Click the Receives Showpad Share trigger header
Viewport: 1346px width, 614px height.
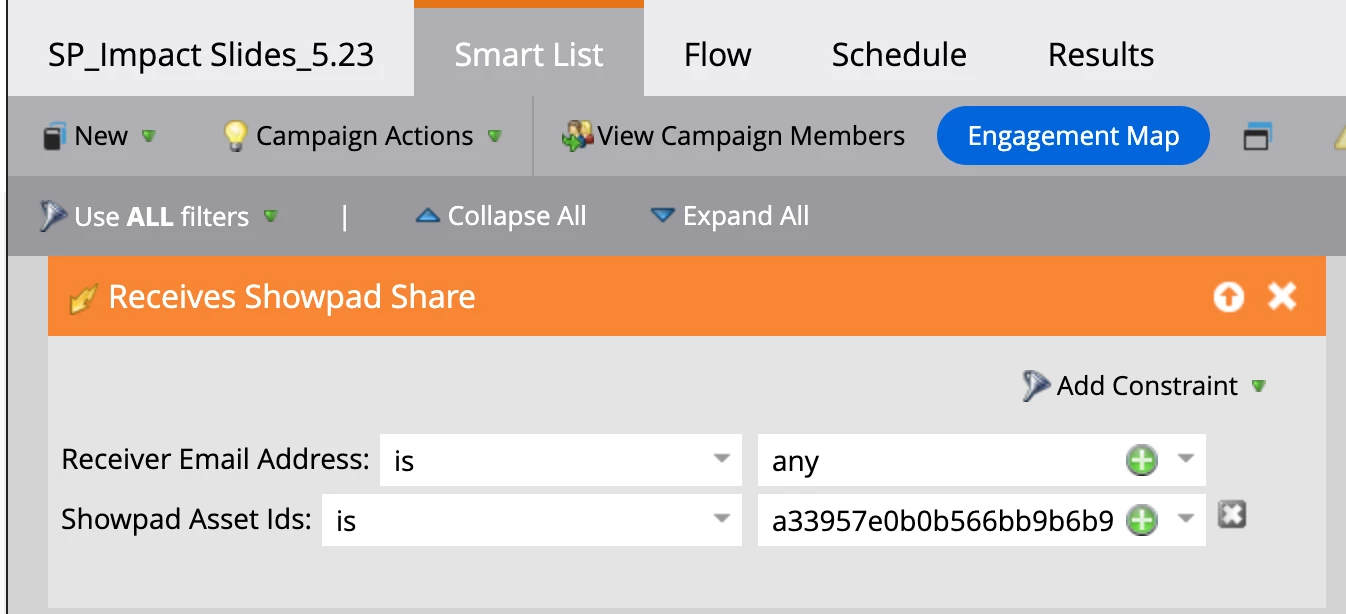[x=687, y=297]
